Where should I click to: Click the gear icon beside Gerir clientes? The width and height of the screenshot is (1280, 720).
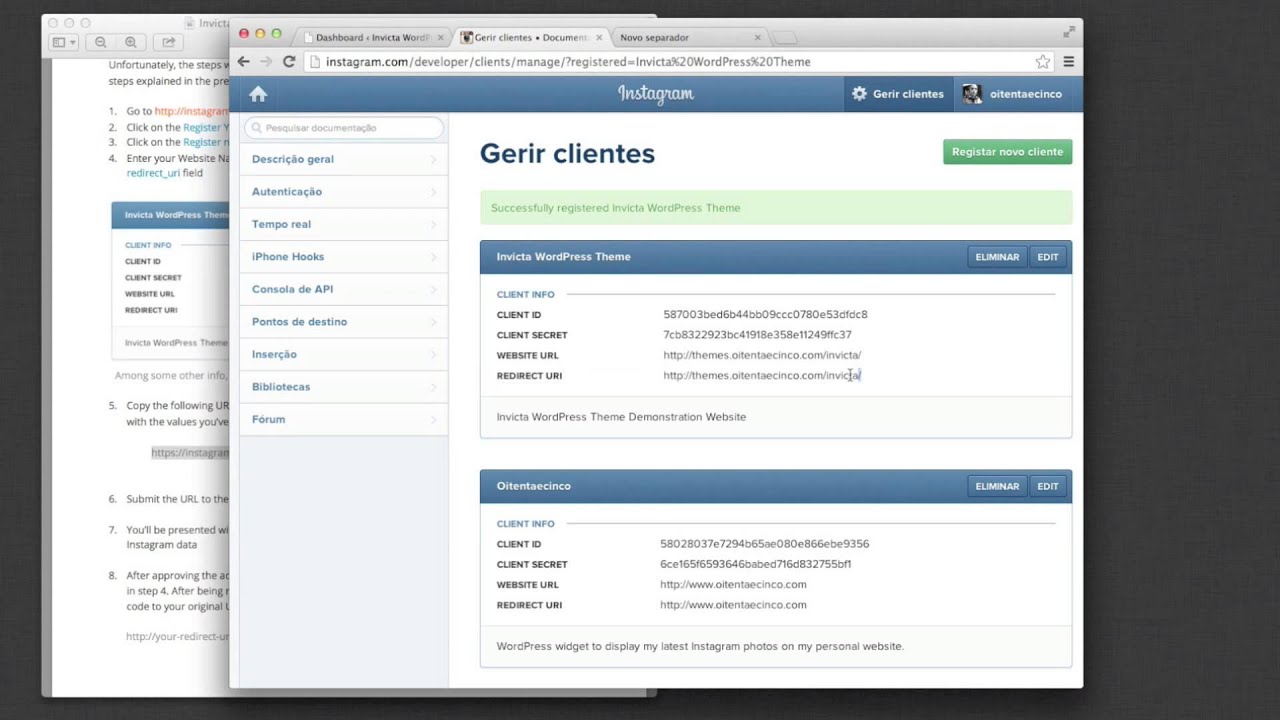coord(859,94)
